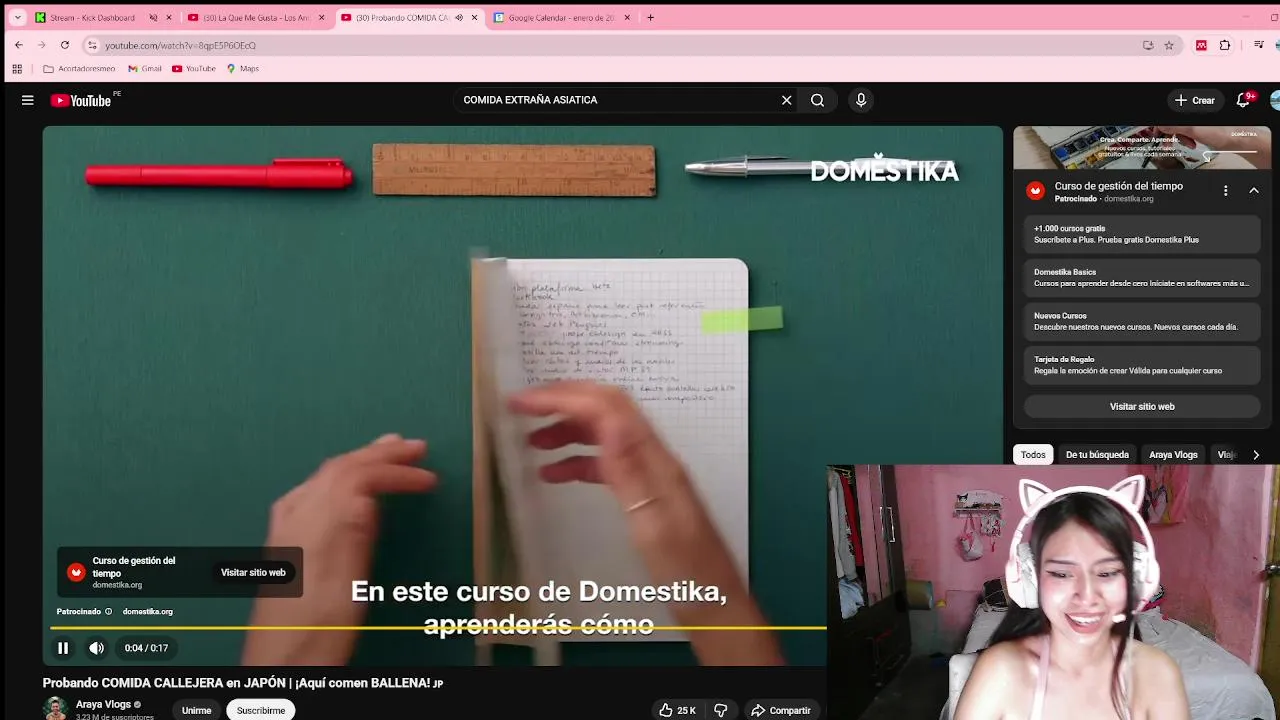Open the '+1.000 cursos gratis' ad link
This screenshot has height=720, width=1280.
tap(1142, 234)
